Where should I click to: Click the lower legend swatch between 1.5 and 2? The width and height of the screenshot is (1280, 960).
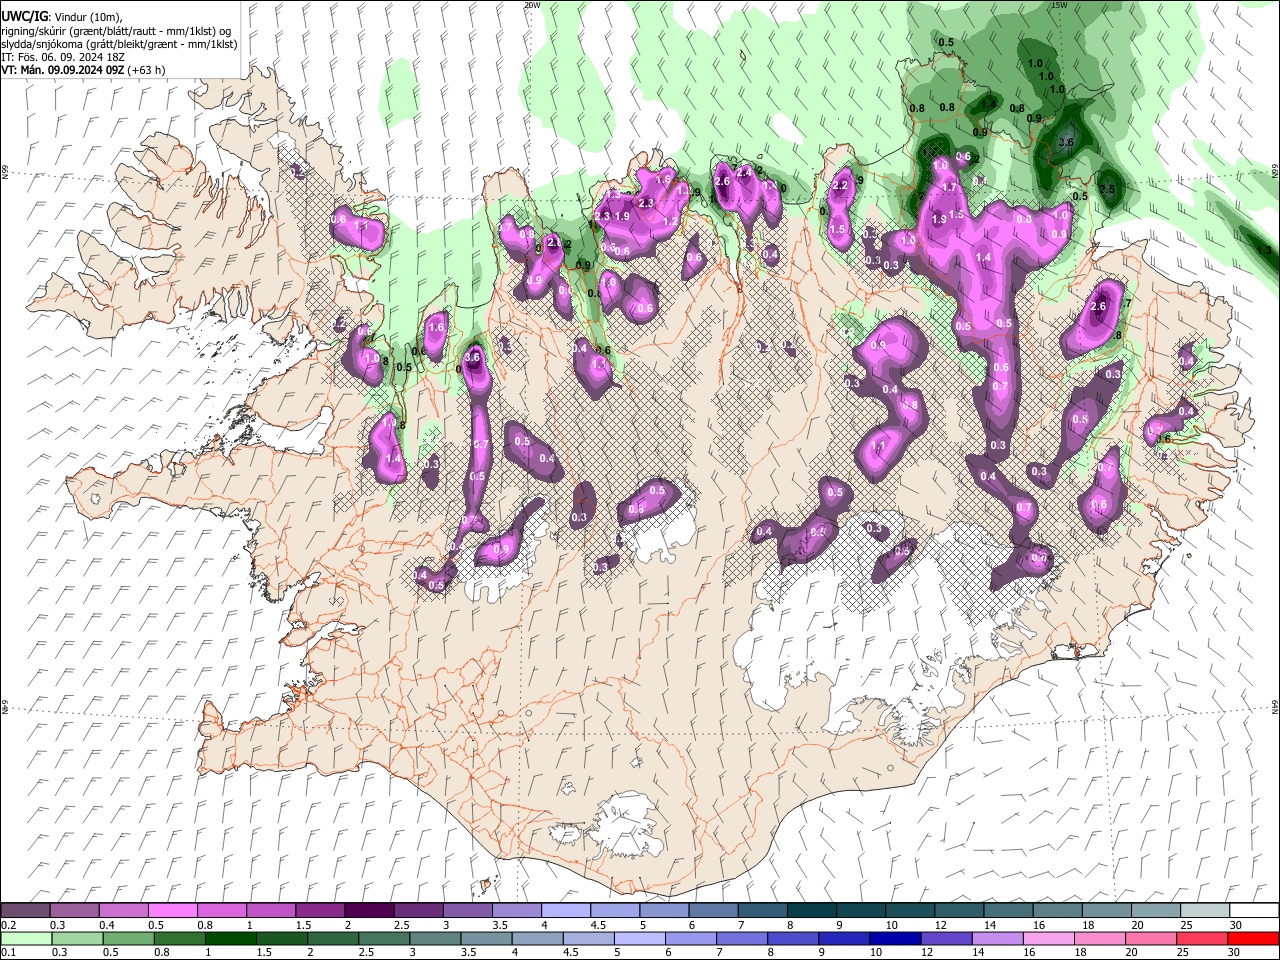[x=281, y=938]
